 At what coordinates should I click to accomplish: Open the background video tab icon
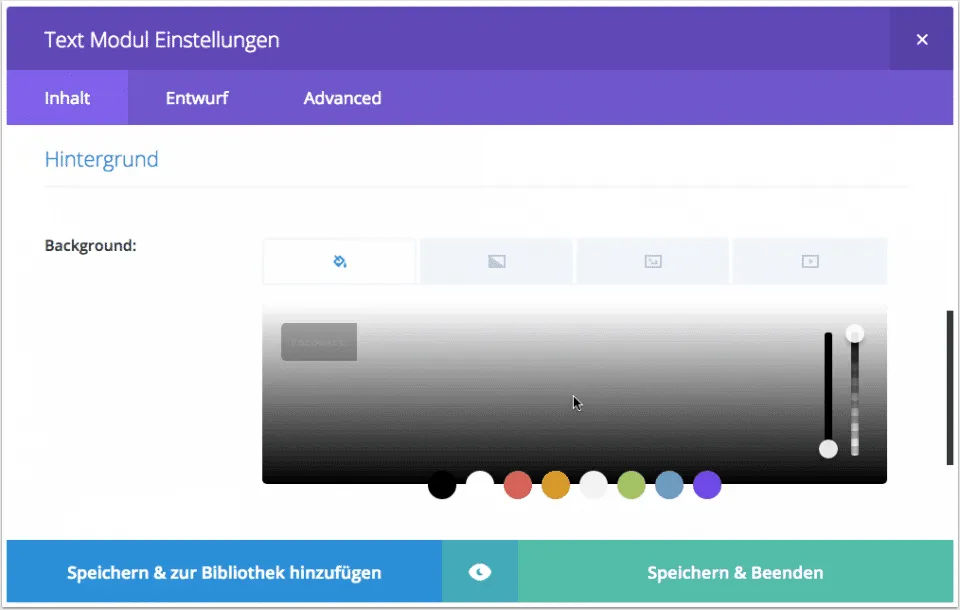tap(810, 262)
